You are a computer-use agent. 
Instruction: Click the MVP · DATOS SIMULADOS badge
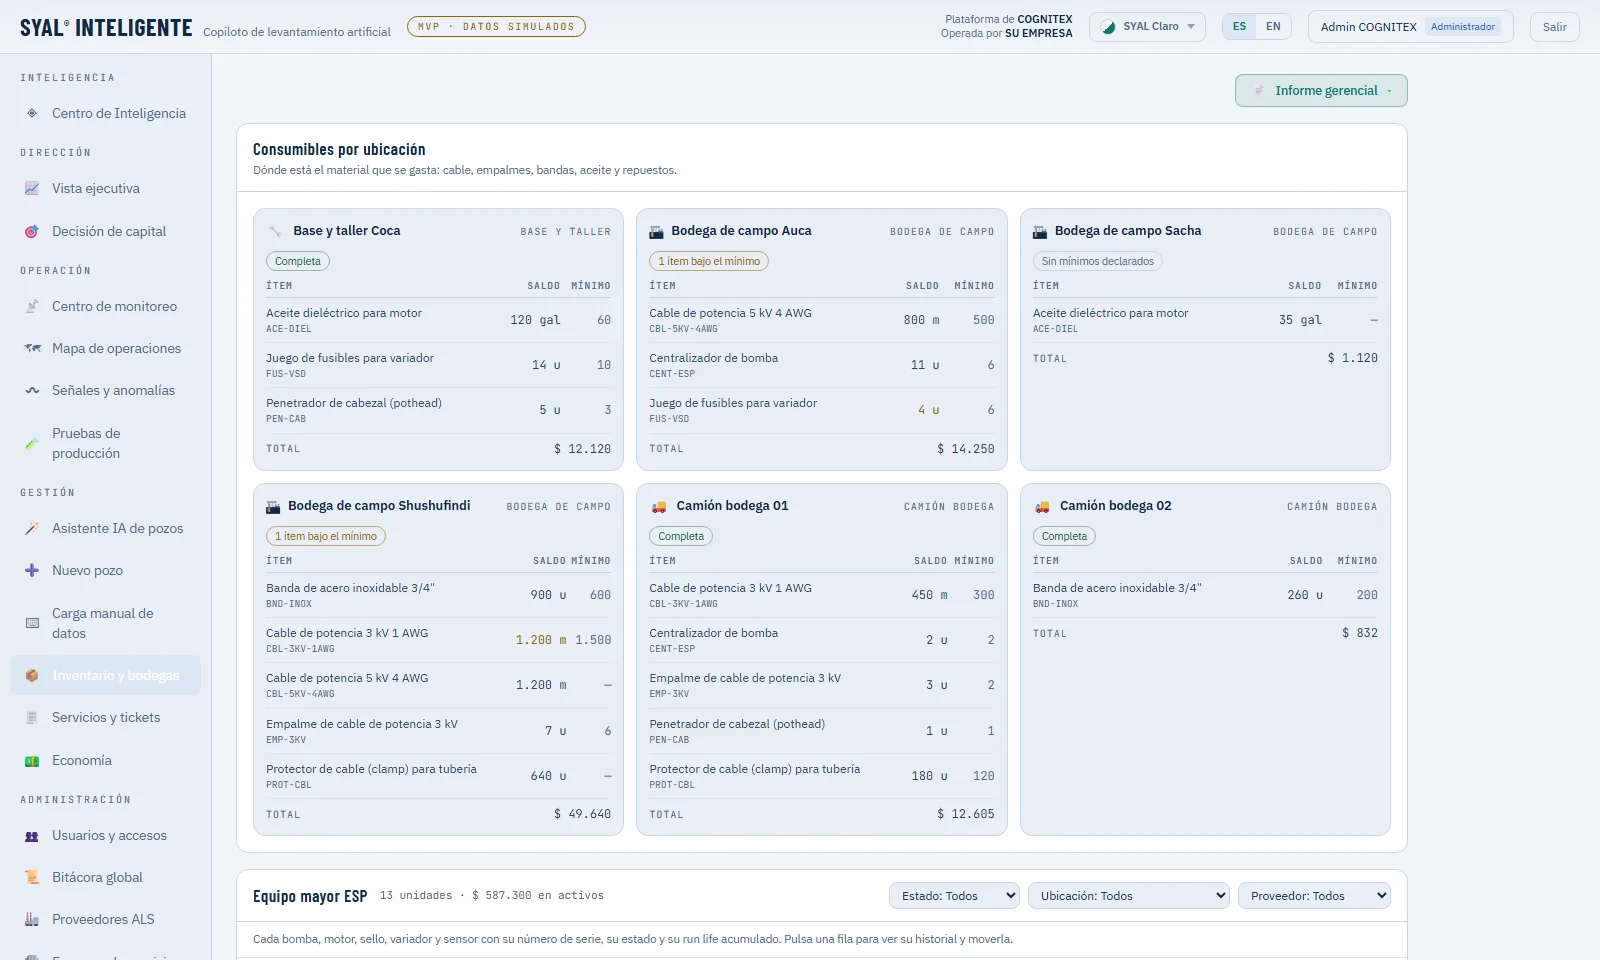[x=496, y=27]
